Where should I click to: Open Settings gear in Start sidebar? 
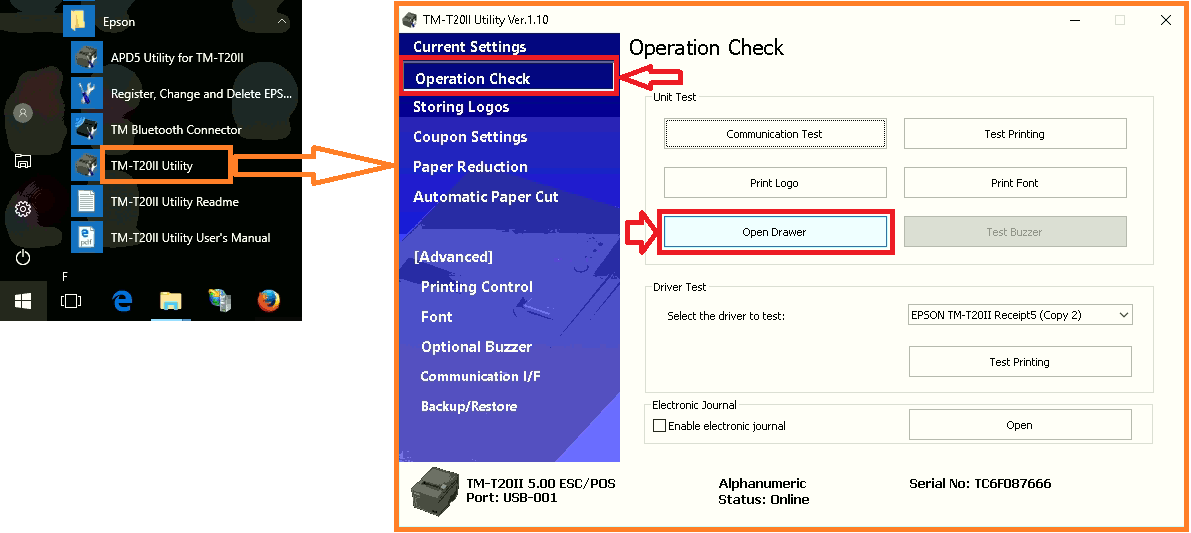coord(23,209)
